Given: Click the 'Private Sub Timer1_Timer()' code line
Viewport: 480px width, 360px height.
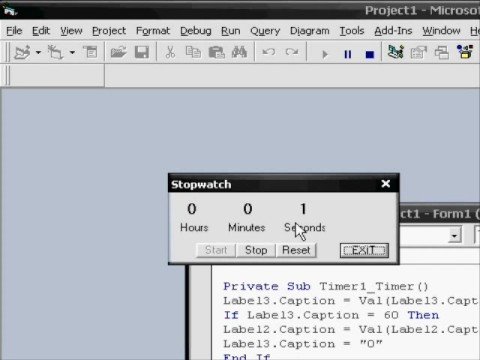Looking at the screenshot, I should (326, 286).
